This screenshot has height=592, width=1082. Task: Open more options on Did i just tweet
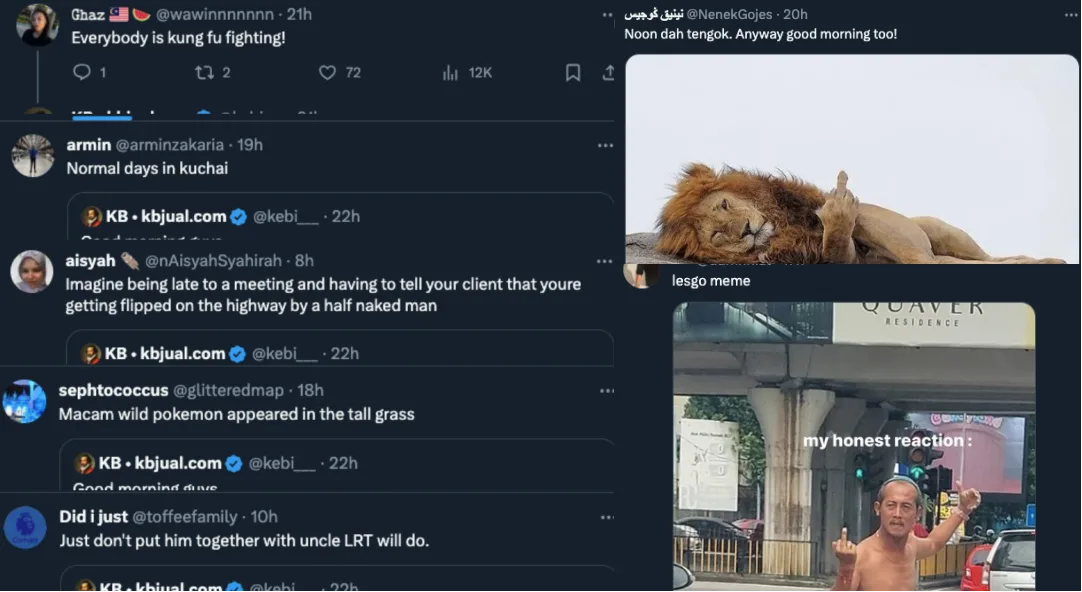(605, 517)
